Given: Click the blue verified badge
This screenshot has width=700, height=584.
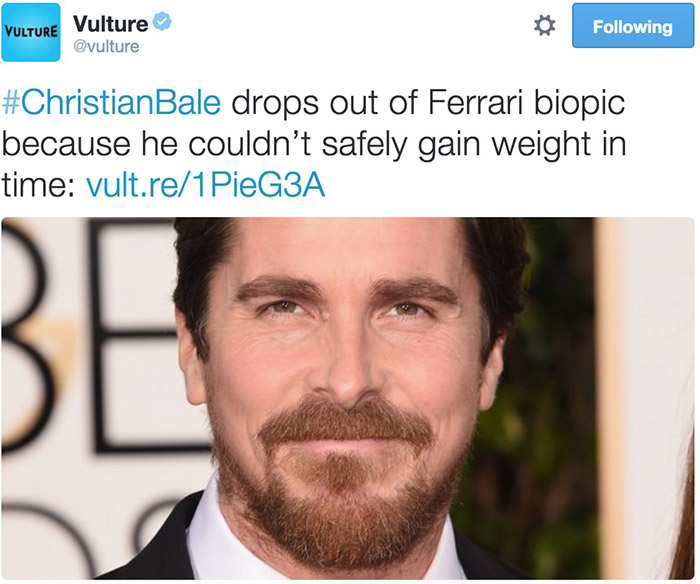Looking at the screenshot, I should [162, 21].
